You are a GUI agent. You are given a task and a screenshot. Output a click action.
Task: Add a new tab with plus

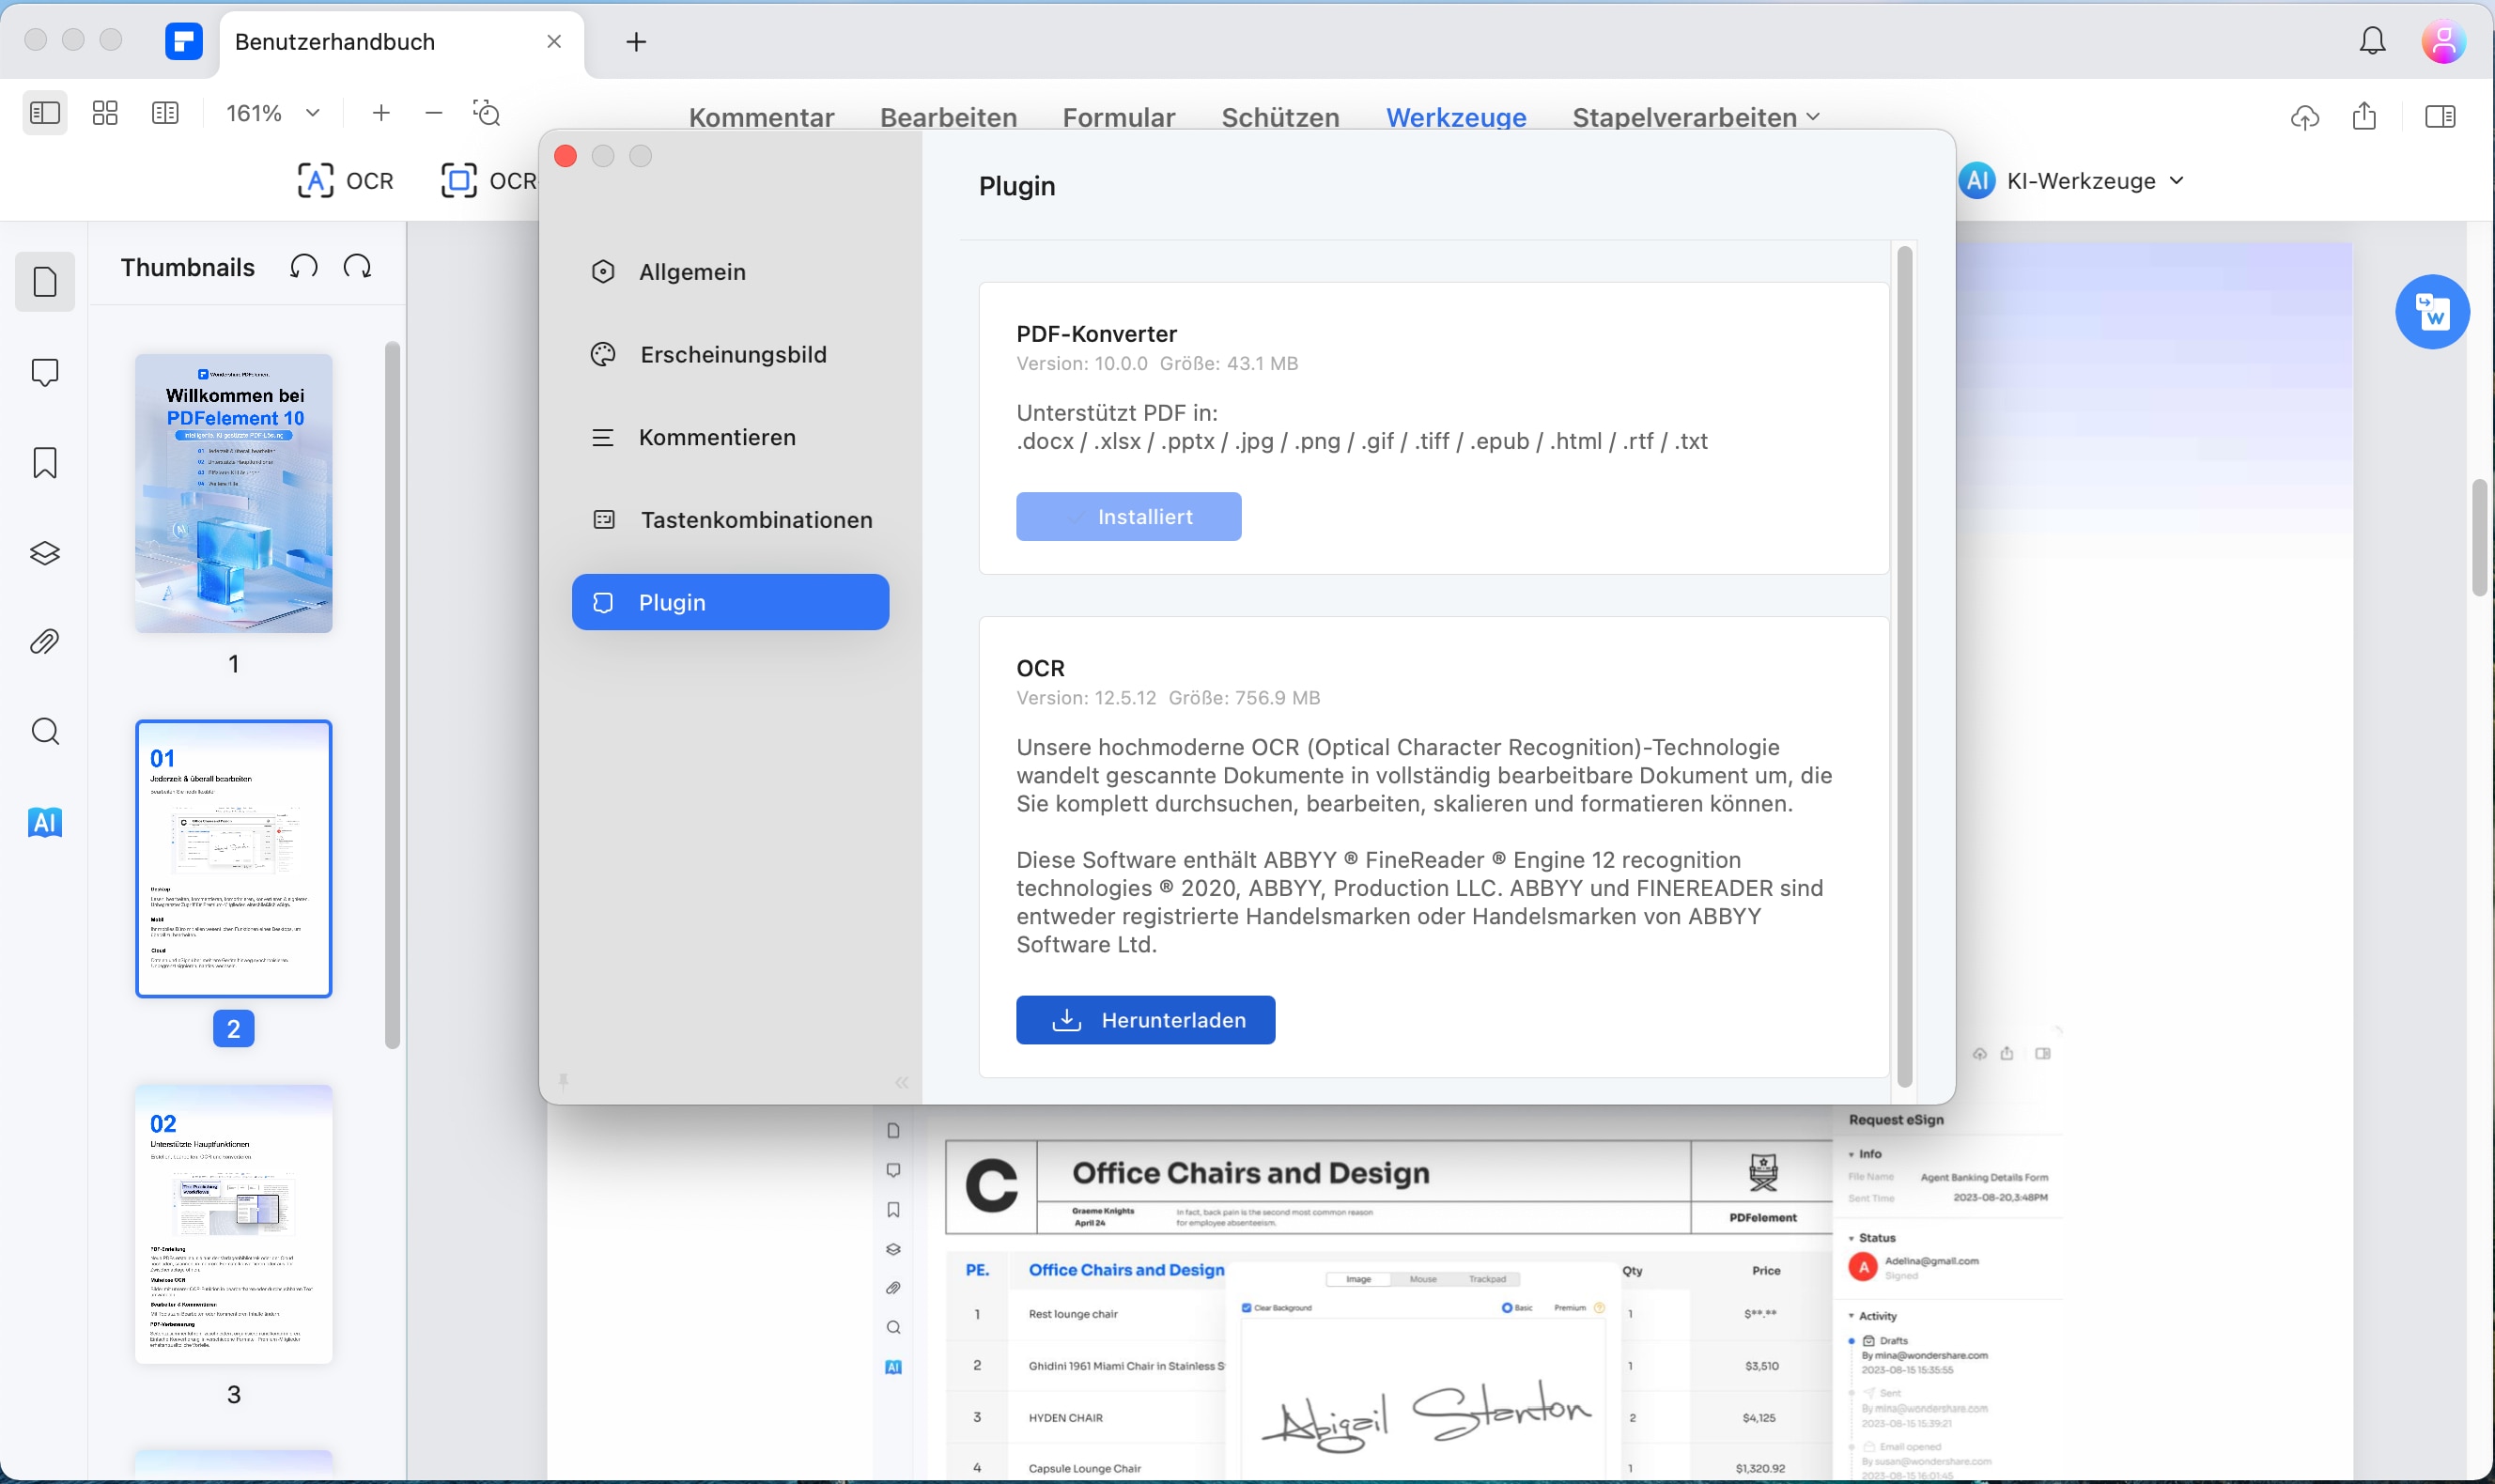point(636,41)
